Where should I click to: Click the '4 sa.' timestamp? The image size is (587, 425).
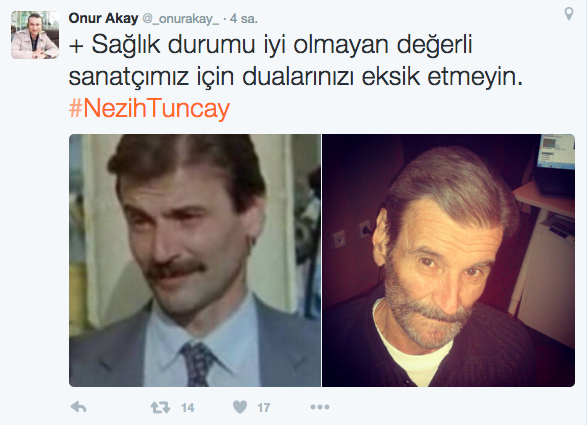(x=244, y=18)
